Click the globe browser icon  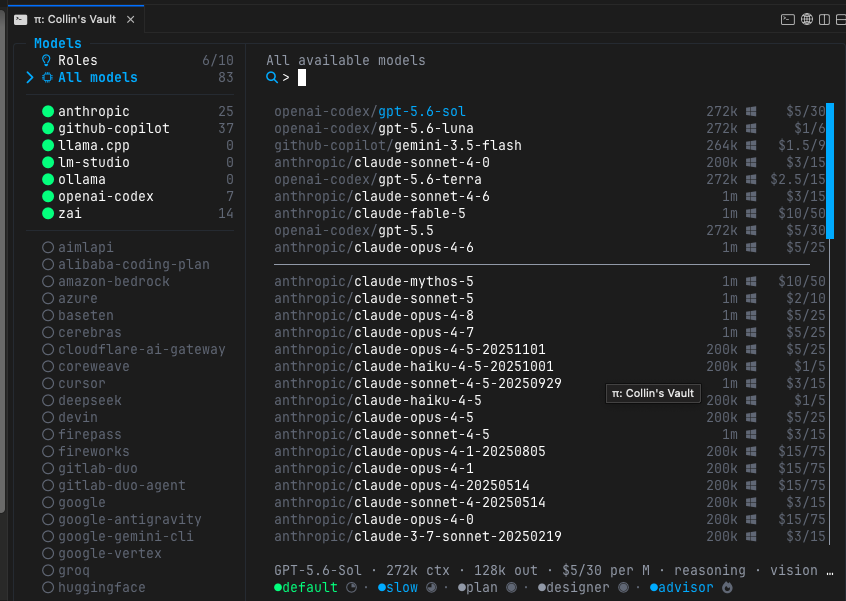pyautogui.click(x=807, y=19)
